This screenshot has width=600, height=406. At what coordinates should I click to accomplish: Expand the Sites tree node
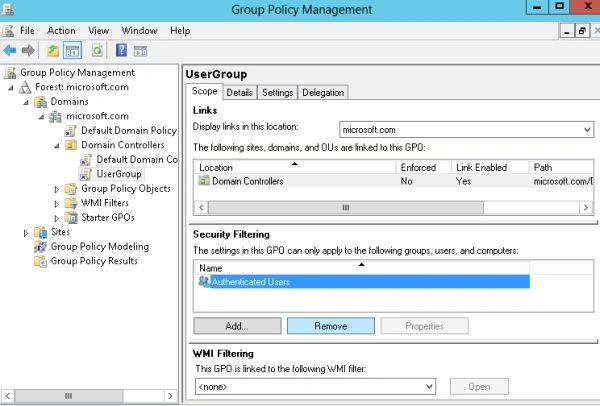click(x=26, y=232)
